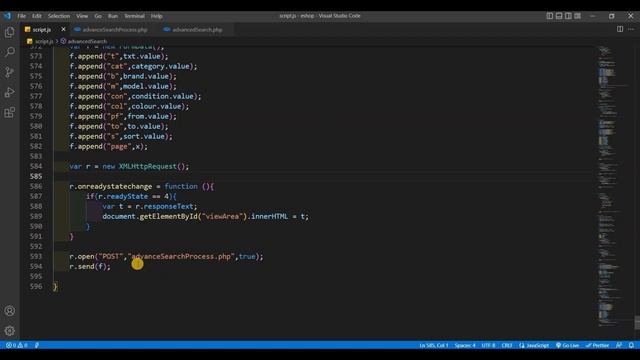Restore down the VS Code window
Image resolution: width=640 pixels, height=360 pixels.
pos(611,16)
